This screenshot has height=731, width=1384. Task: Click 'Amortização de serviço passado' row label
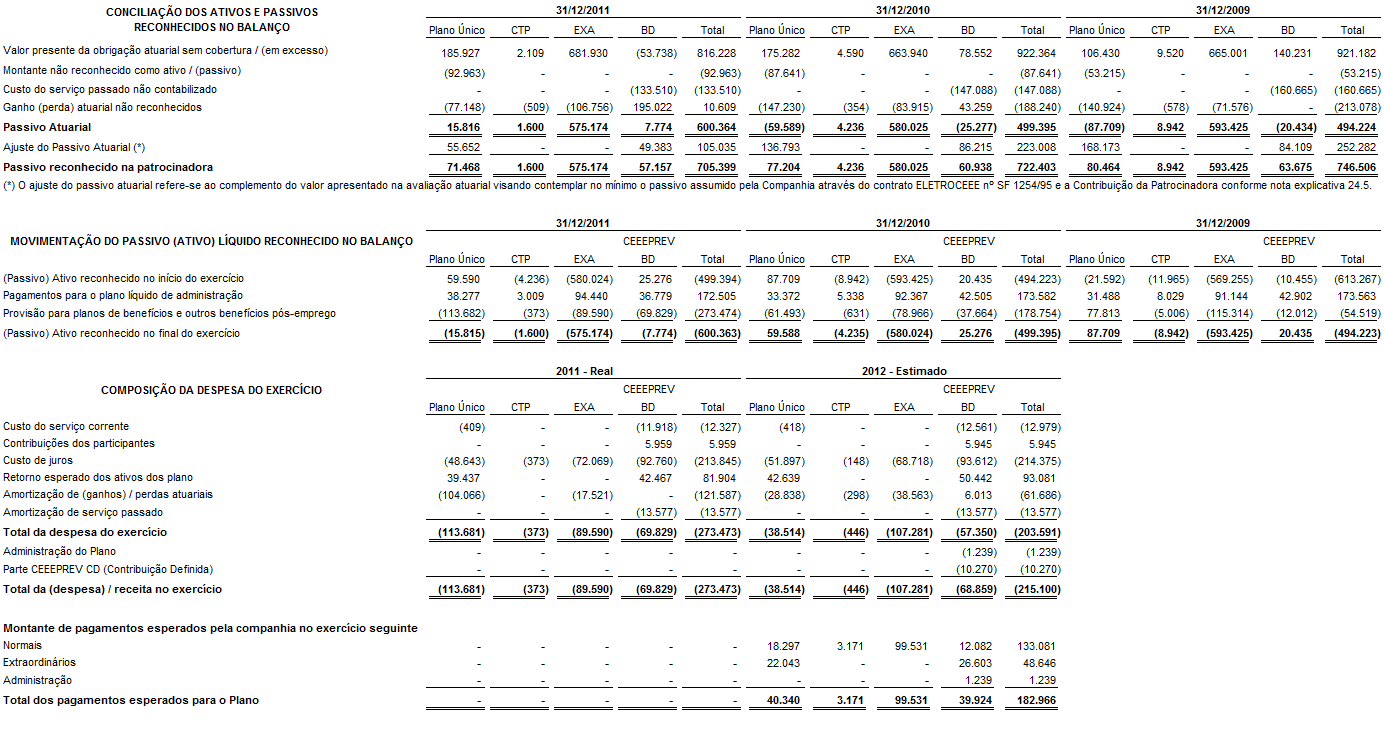83,512
